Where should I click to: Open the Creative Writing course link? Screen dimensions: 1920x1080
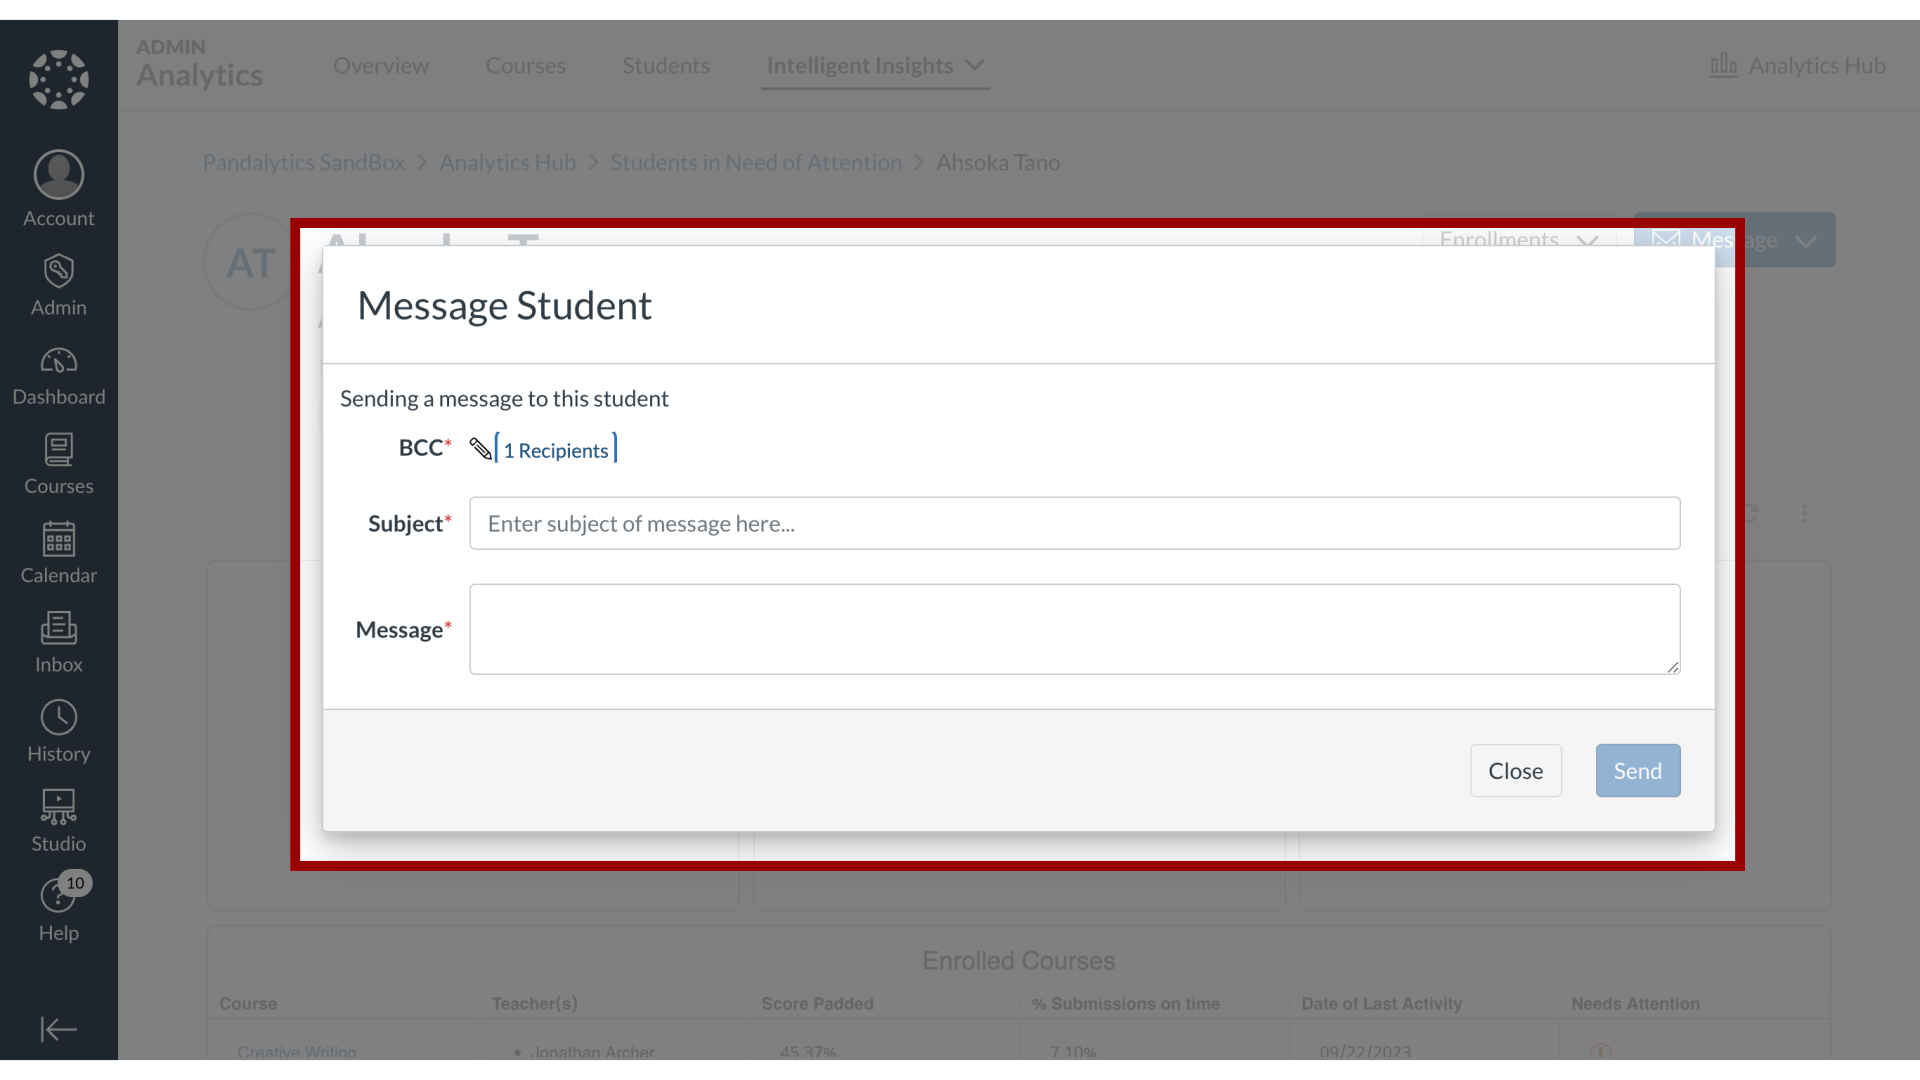click(x=297, y=1052)
